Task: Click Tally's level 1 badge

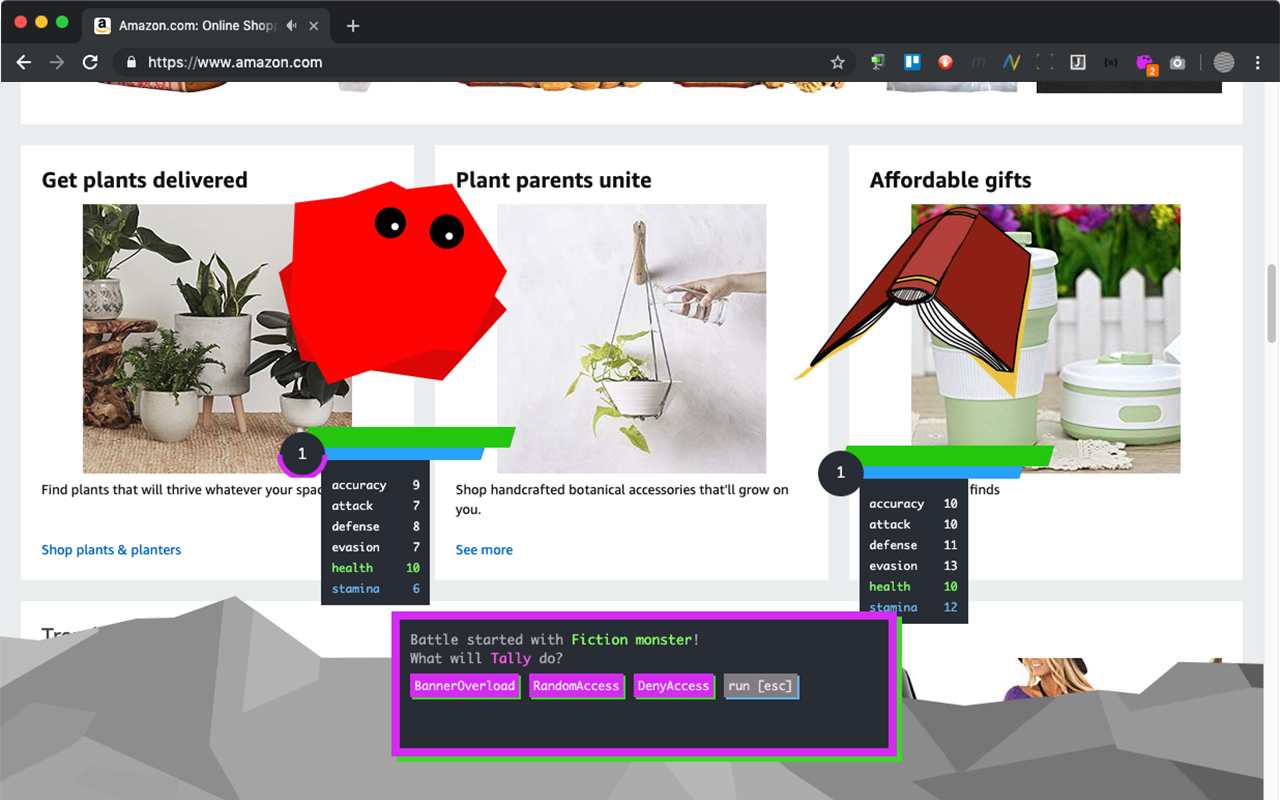Action: click(302, 455)
